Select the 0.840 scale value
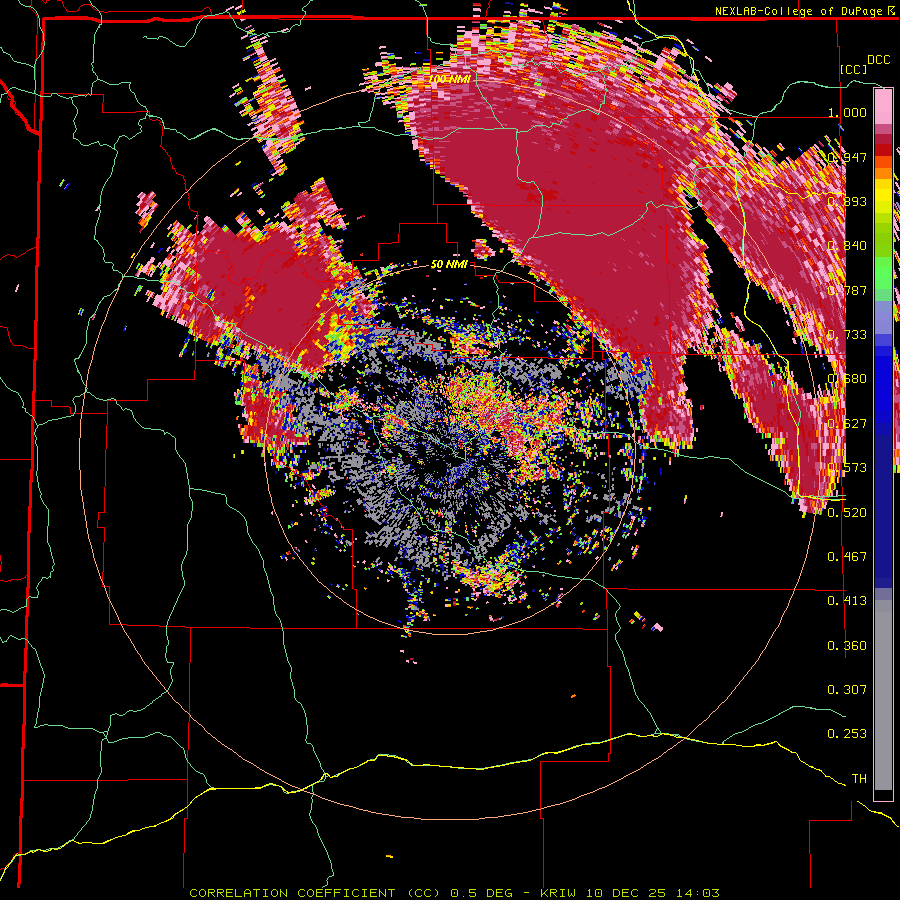 pos(847,246)
